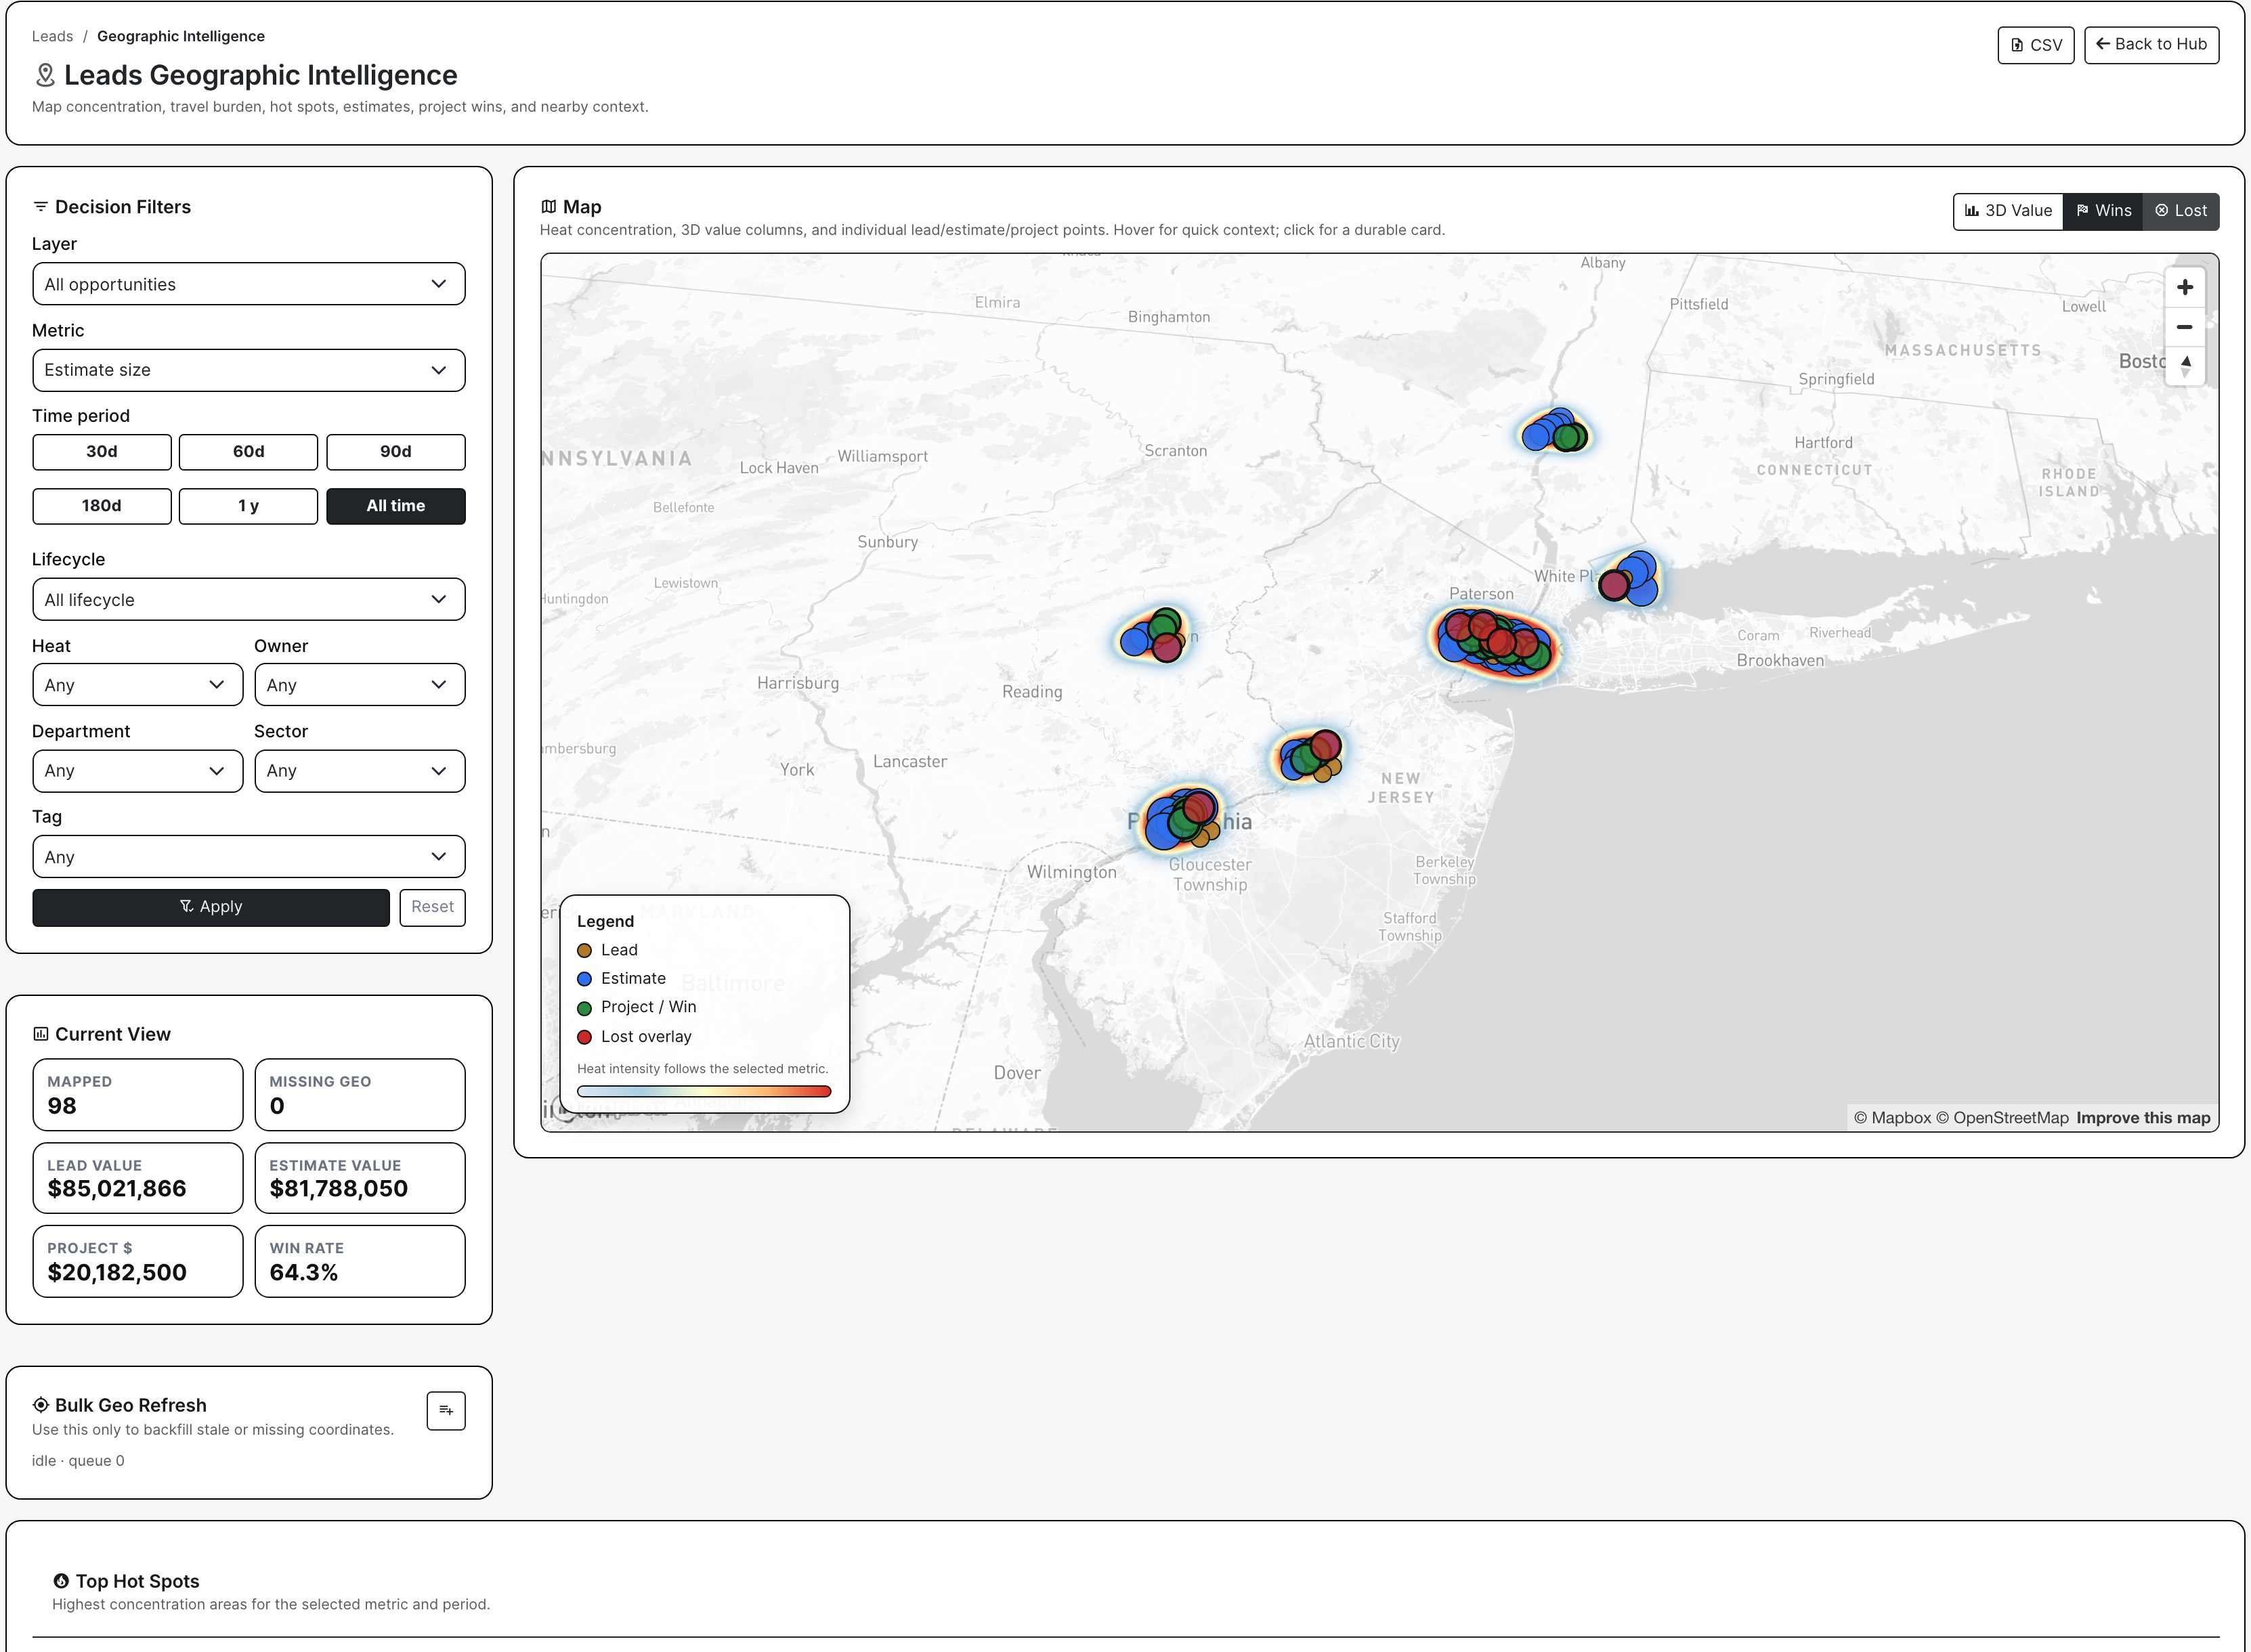Open the Heat filter dropdown
This screenshot has height=1652, width=2251.
click(138, 685)
